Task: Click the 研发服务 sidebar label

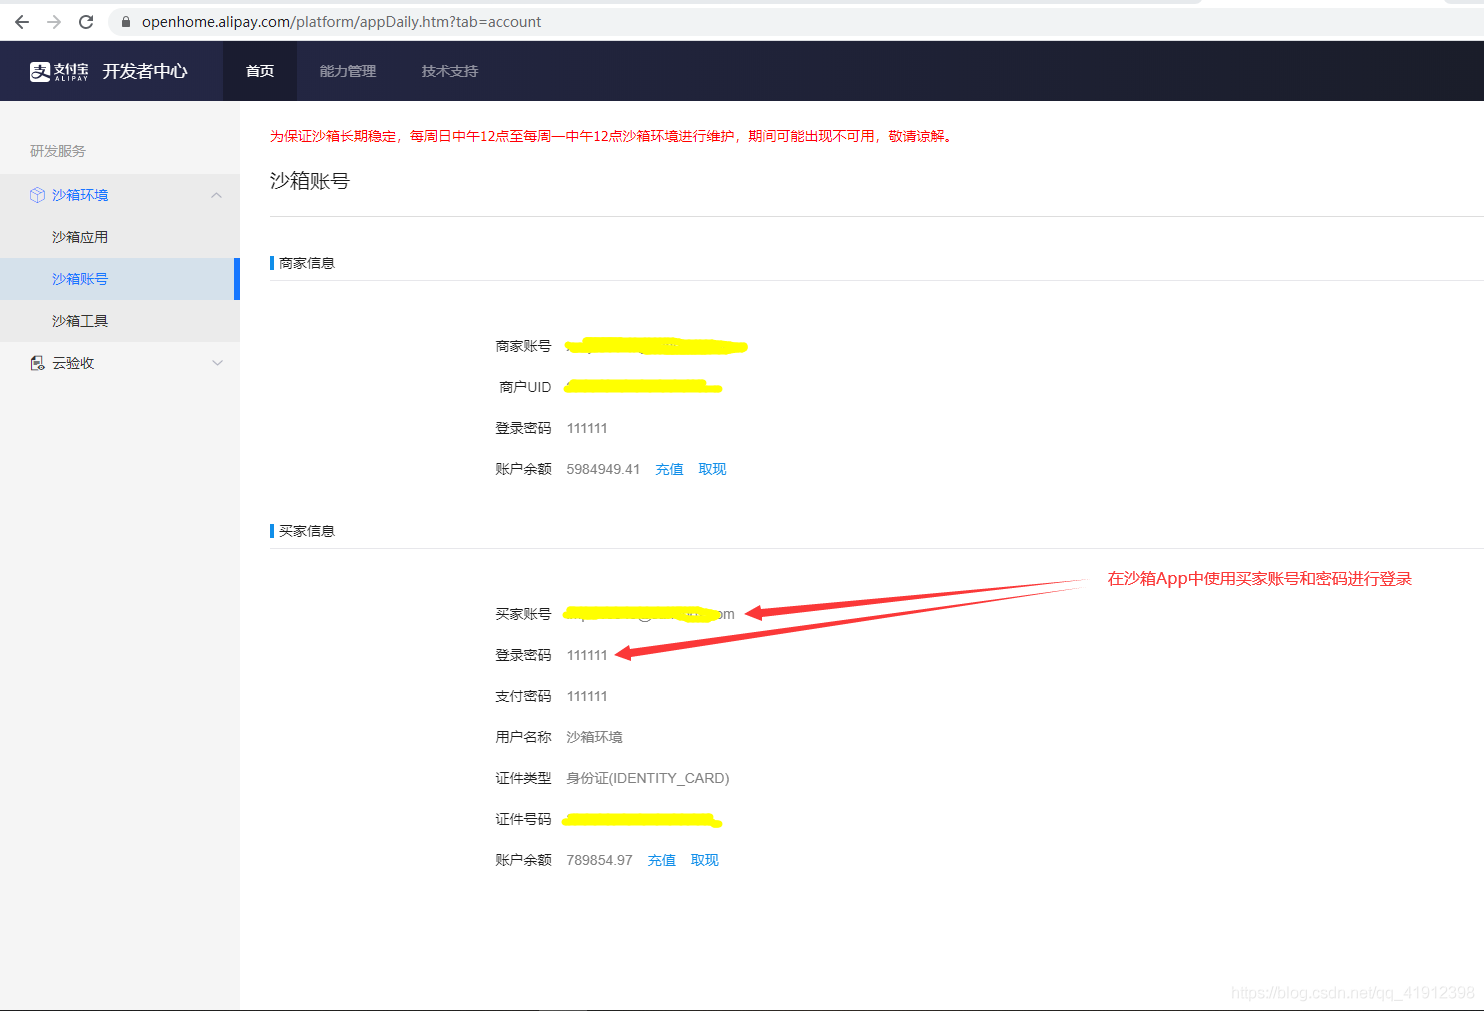Action: pos(58,151)
